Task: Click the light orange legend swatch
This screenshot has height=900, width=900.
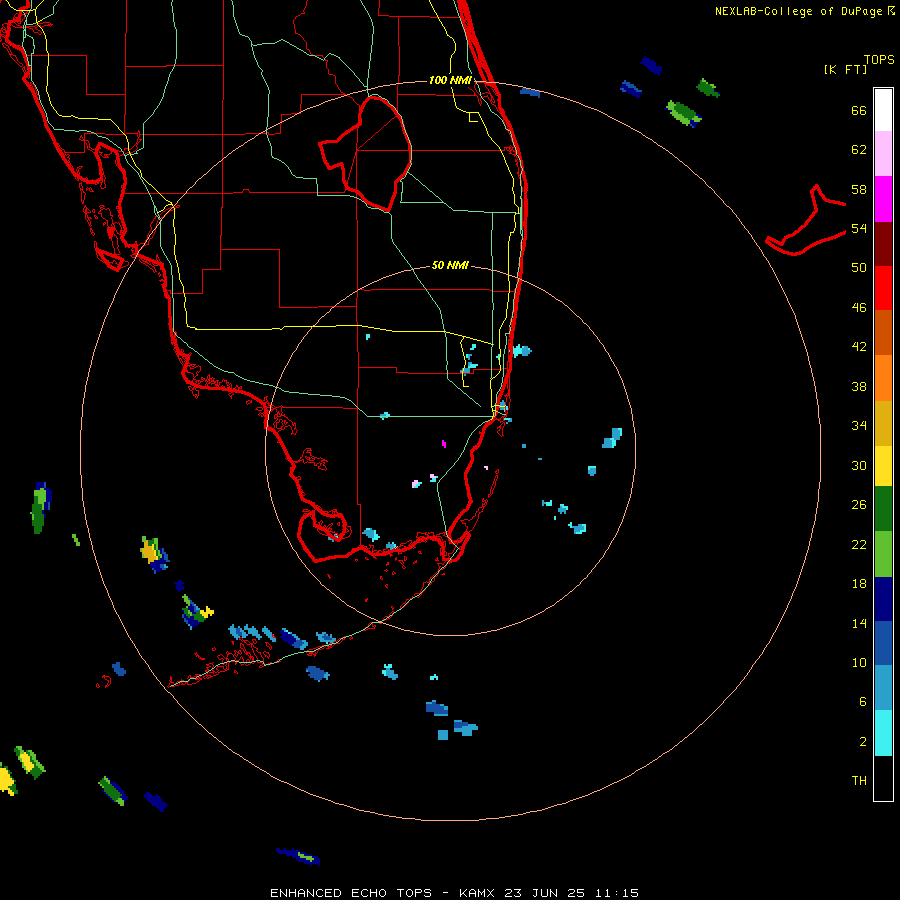Action: pos(883,378)
